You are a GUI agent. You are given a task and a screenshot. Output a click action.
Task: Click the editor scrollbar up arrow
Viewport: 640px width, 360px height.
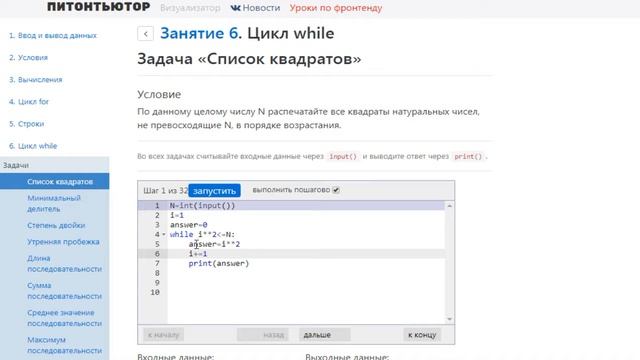pyautogui.click(x=449, y=206)
